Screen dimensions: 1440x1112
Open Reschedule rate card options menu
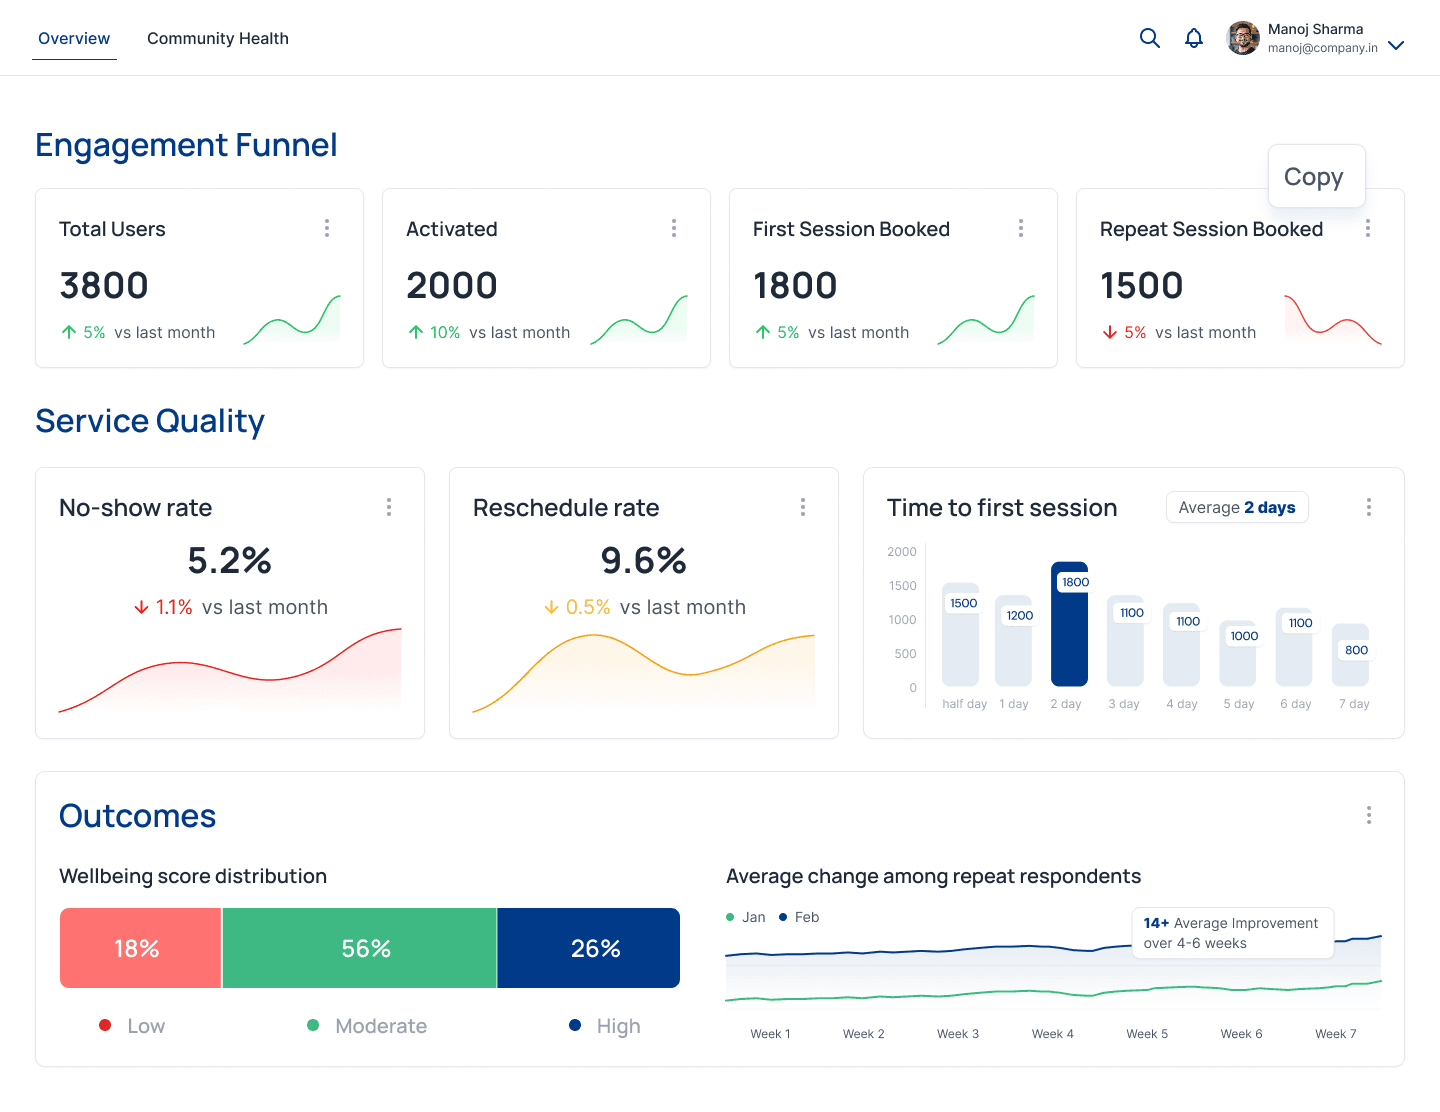coord(803,507)
